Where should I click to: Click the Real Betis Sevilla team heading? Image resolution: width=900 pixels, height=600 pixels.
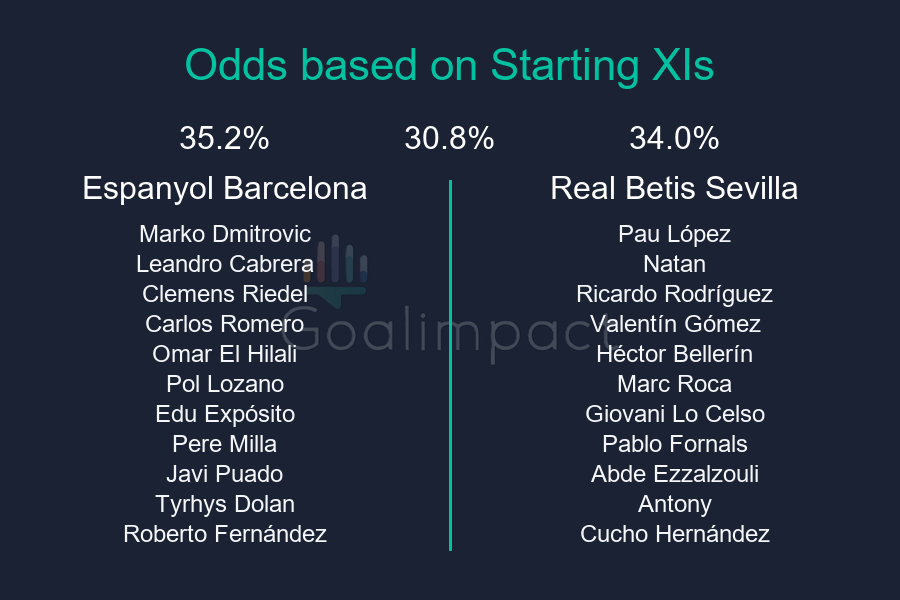[x=674, y=188]
